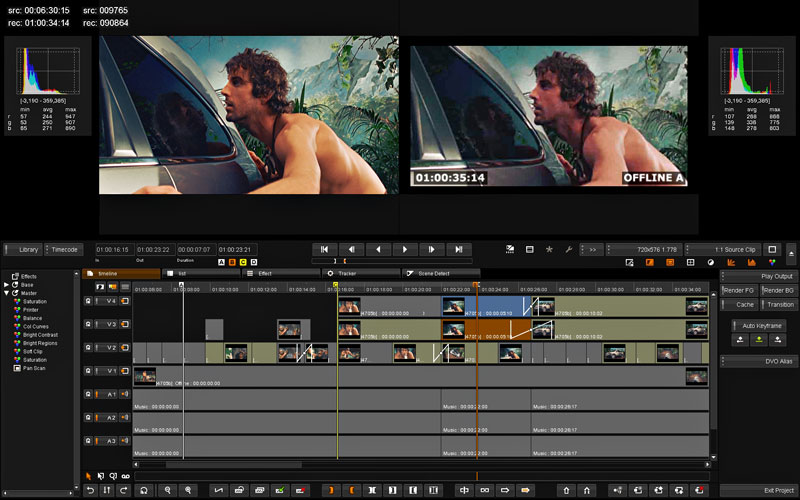Jump to the start of the clip
Screen dimensions: 800x500
click(325, 249)
